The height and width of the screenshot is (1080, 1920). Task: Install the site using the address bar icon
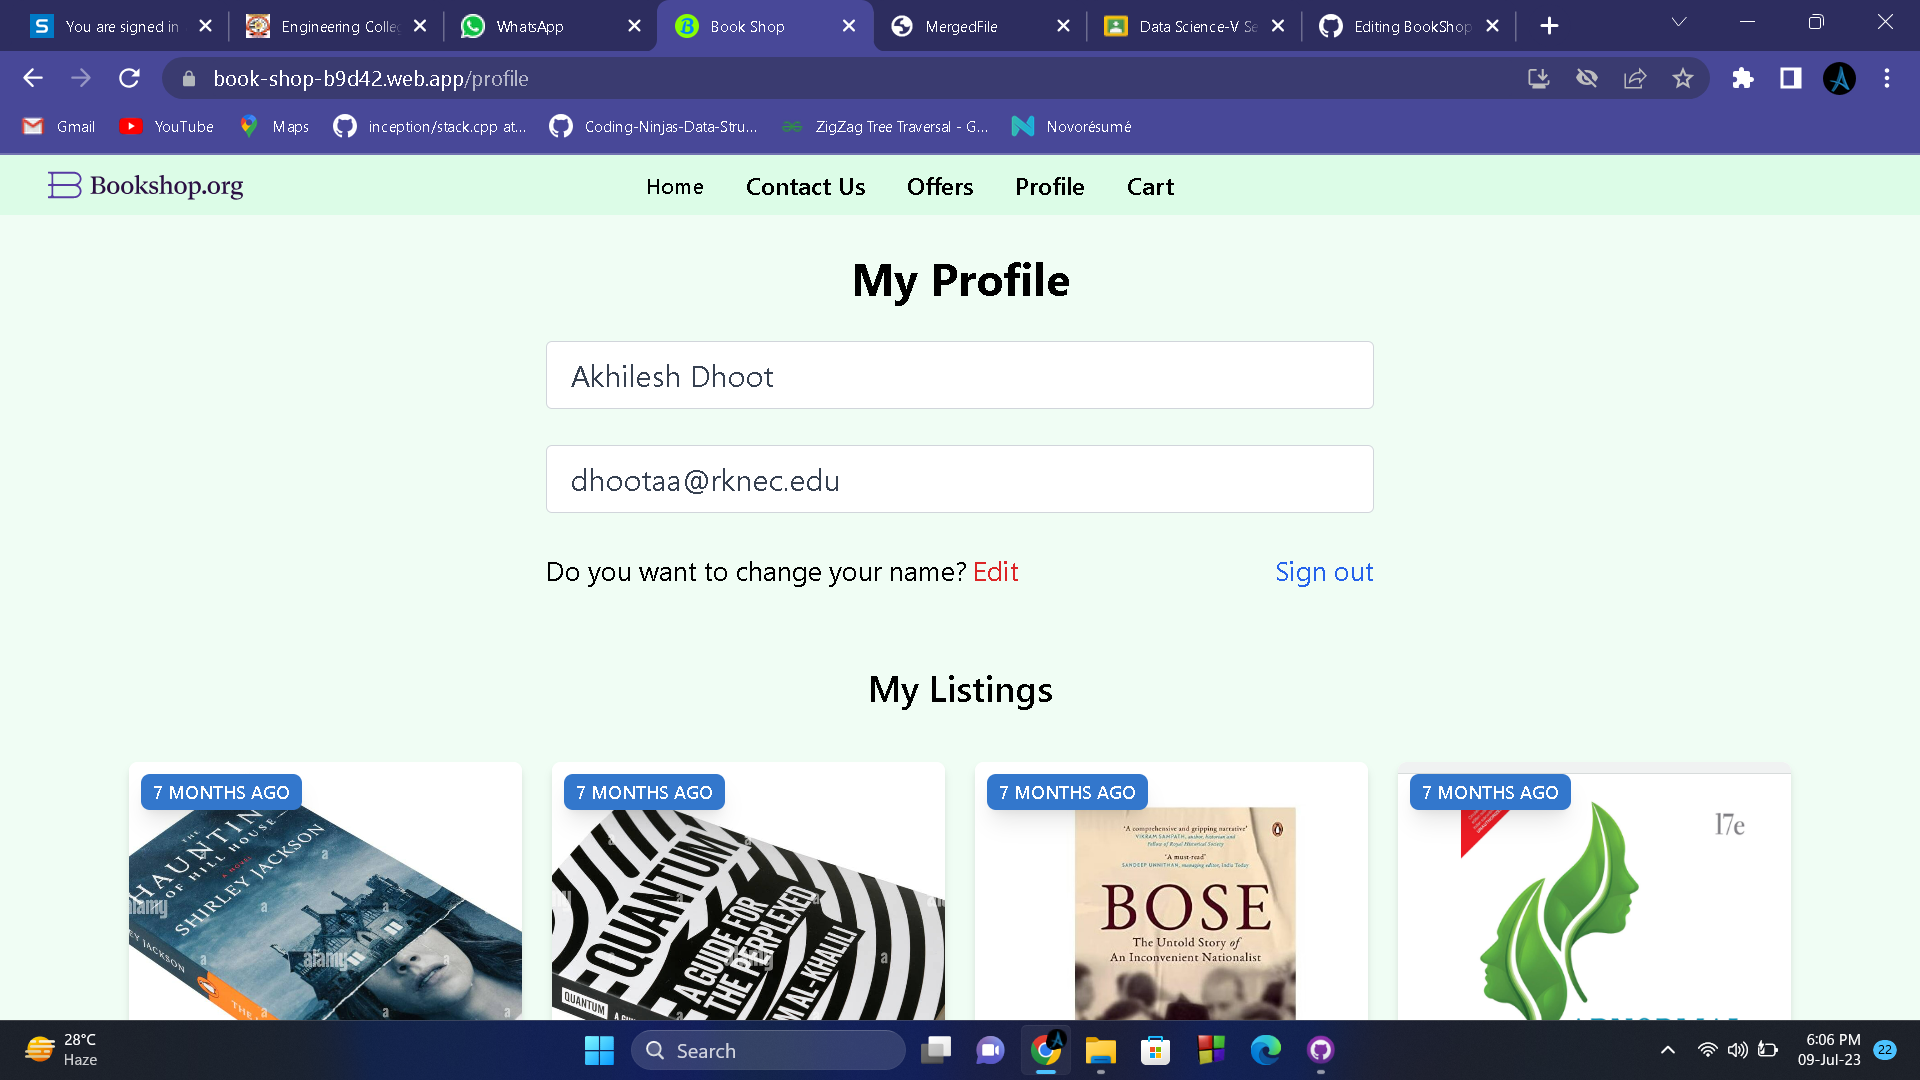point(1539,78)
